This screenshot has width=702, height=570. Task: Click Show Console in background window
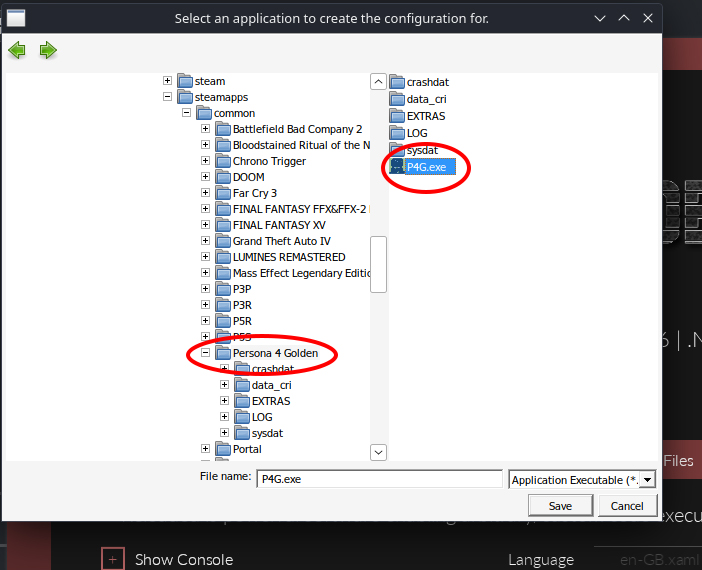click(x=184, y=560)
